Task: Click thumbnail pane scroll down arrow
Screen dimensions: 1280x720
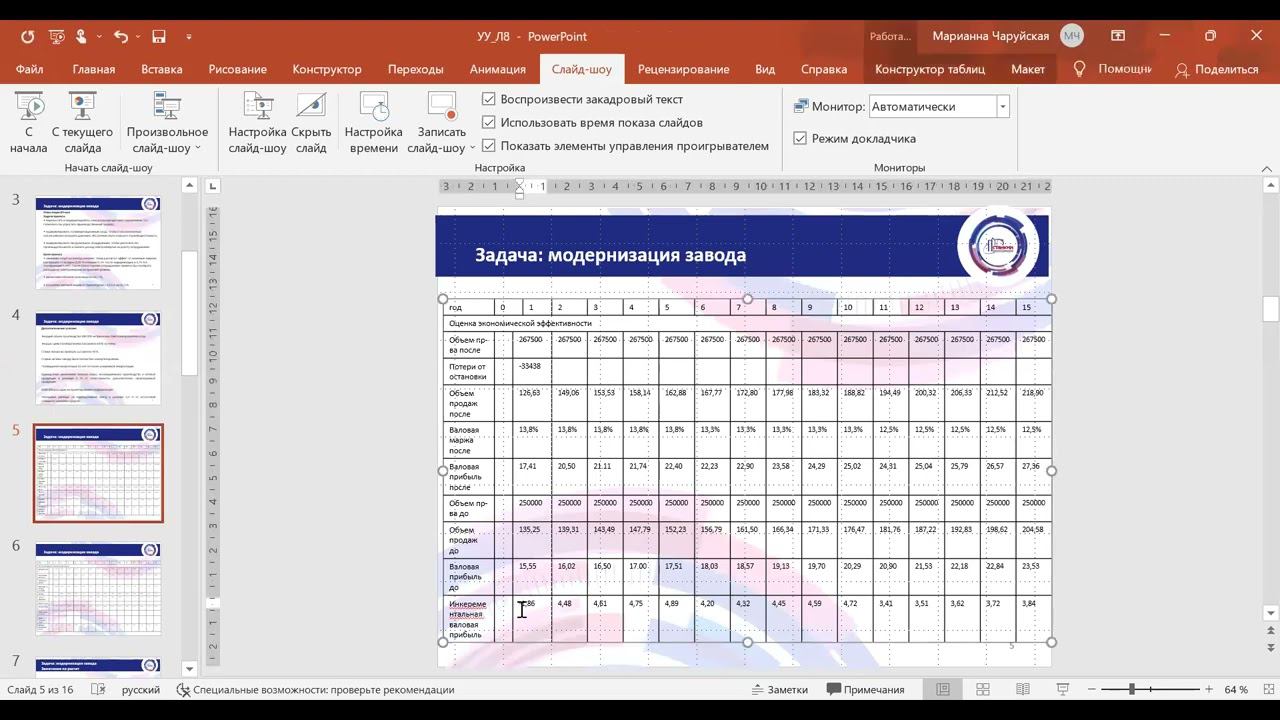Action: click(188, 667)
